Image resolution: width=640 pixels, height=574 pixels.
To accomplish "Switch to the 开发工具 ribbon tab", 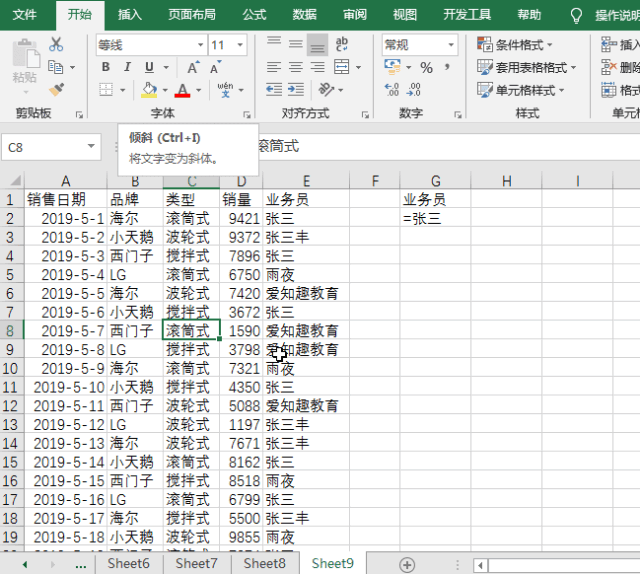I will [x=467, y=15].
